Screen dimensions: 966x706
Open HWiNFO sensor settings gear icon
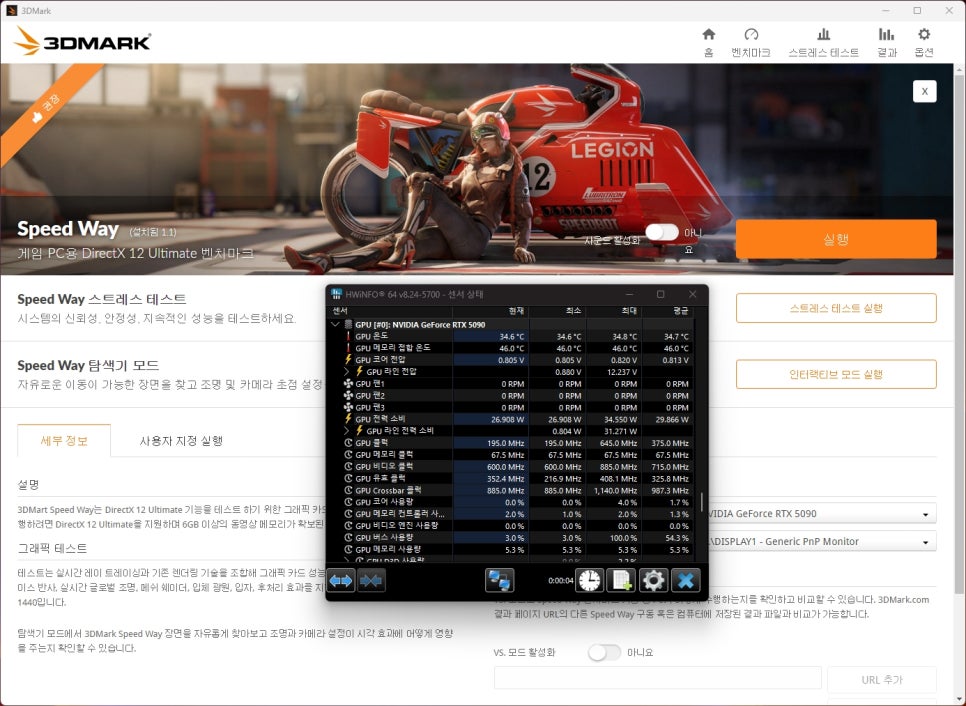(x=653, y=580)
